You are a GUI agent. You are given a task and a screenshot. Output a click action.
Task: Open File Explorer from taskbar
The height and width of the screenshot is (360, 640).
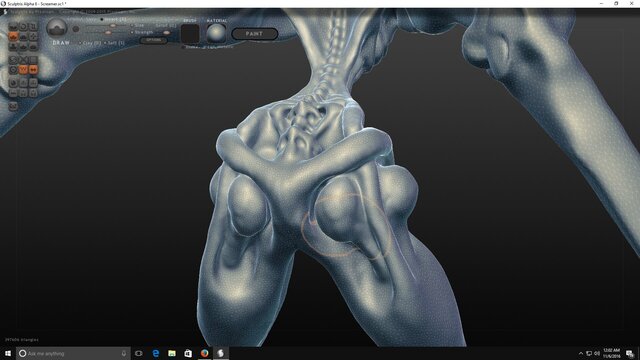coord(172,353)
